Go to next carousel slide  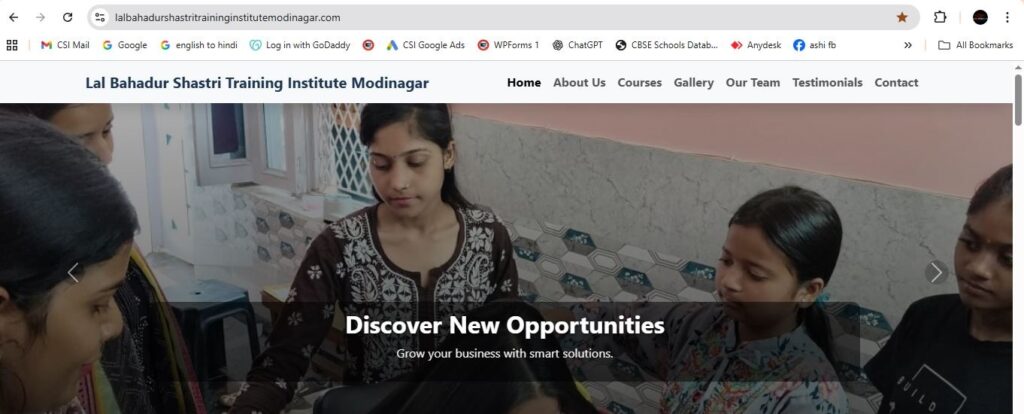point(936,272)
